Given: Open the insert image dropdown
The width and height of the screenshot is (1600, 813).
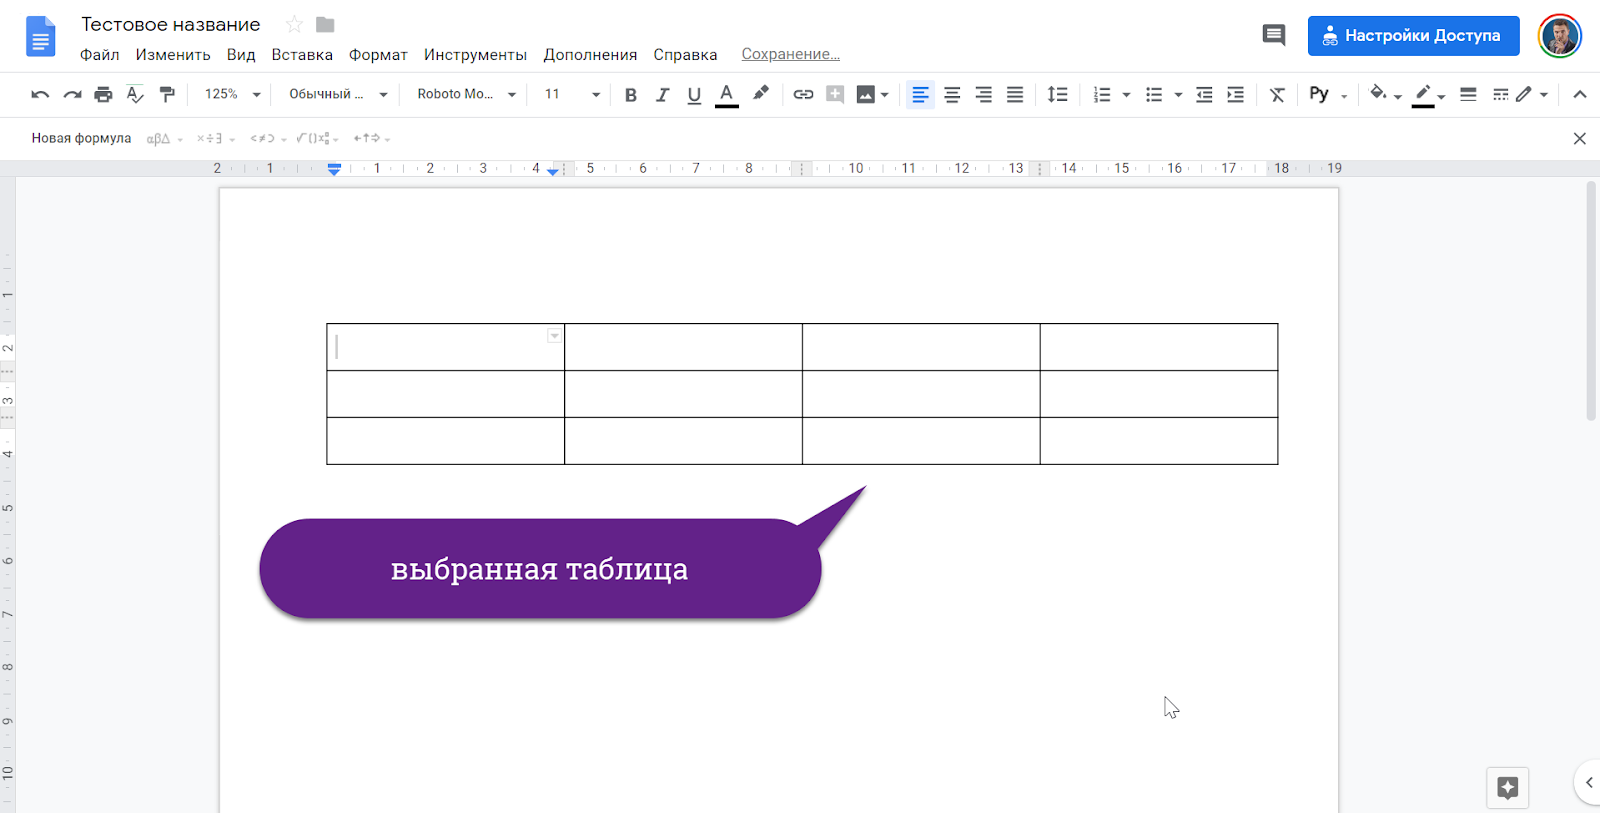Looking at the screenshot, I should click(x=873, y=94).
